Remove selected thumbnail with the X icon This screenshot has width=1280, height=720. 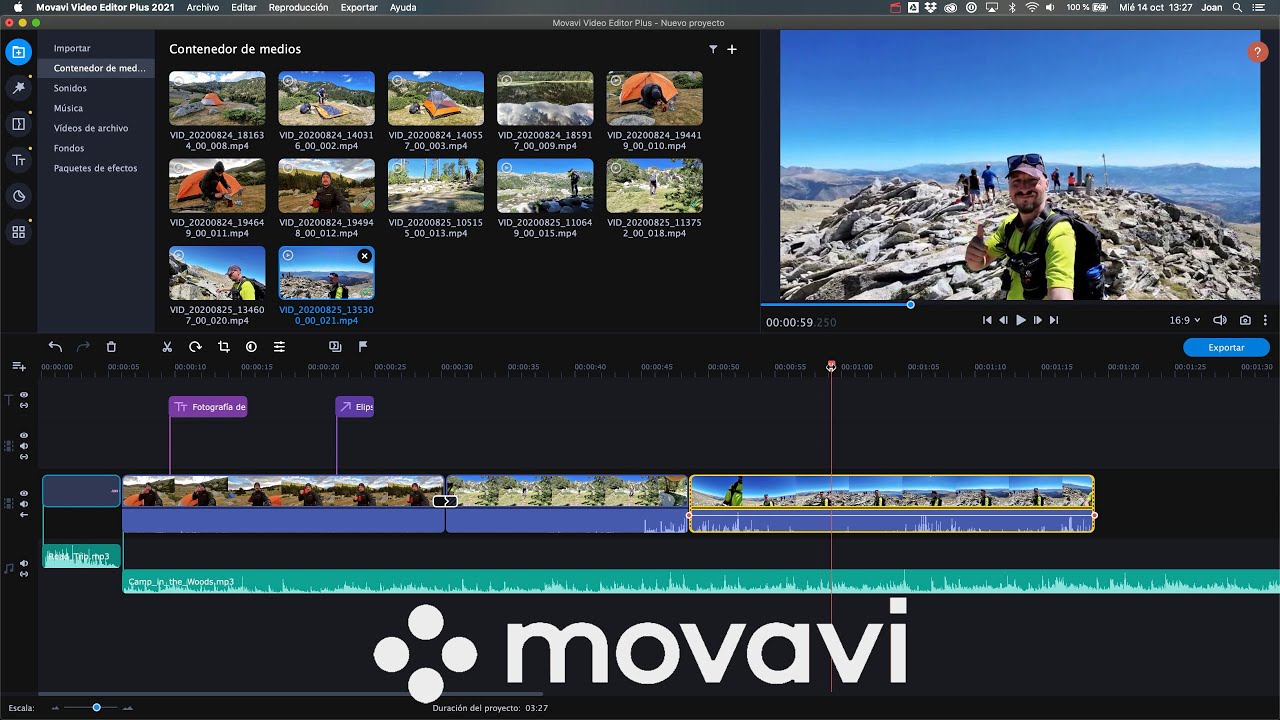[x=364, y=256]
